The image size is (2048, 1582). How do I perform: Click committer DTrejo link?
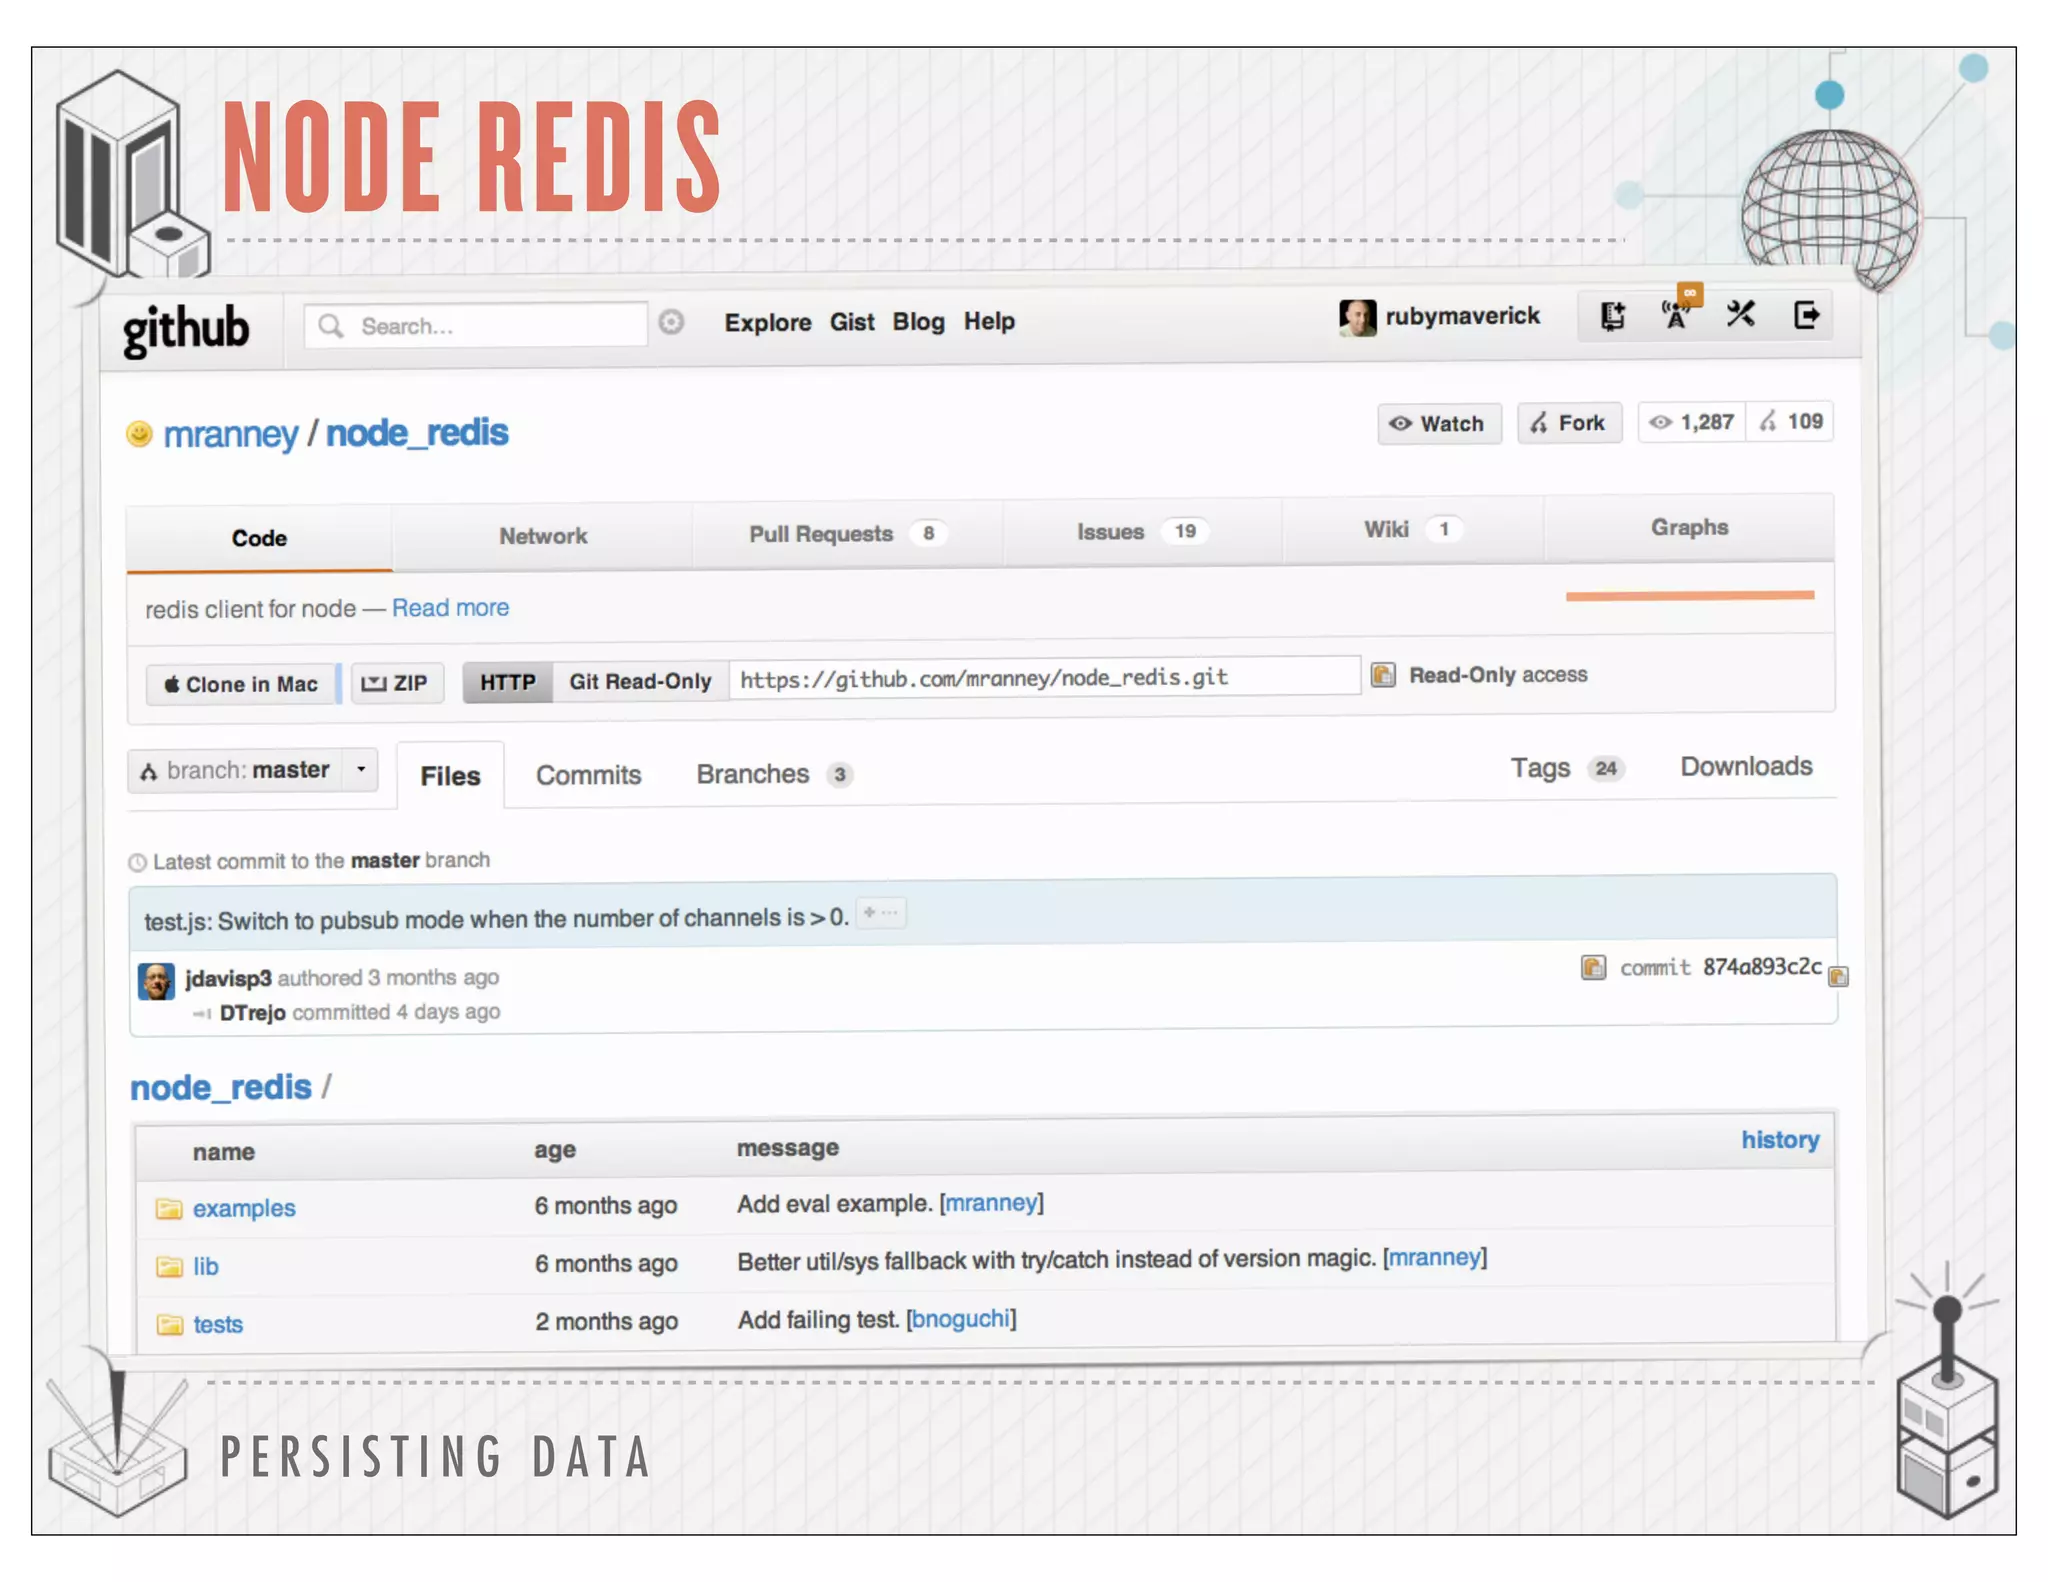tap(252, 1013)
